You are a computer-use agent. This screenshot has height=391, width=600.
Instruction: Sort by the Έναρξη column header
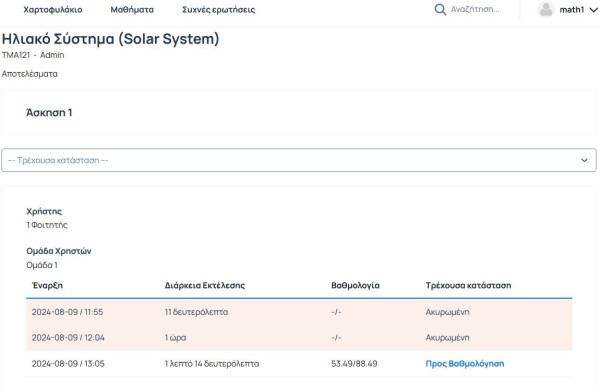pos(47,285)
